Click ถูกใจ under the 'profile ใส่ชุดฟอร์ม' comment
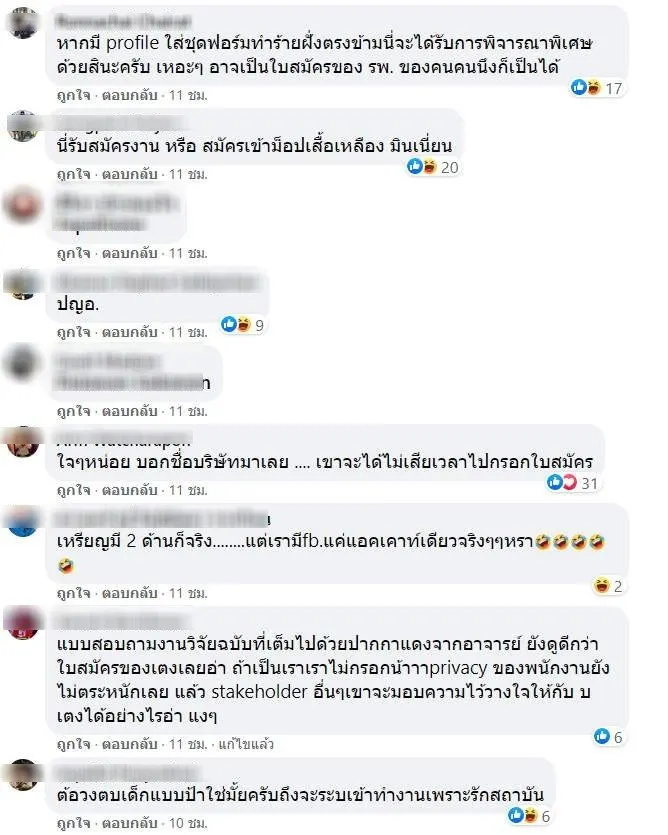The height and width of the screenshot is (835, 668). click(74, 95)
